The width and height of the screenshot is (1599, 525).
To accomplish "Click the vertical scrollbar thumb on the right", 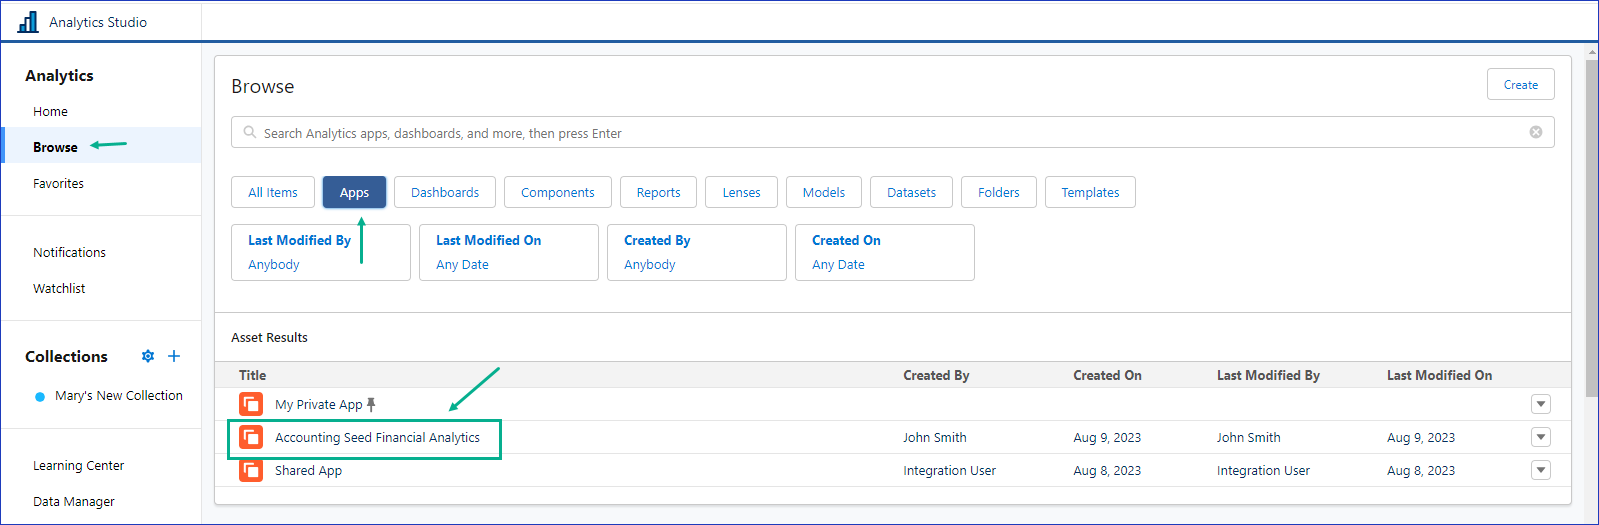I will pos(1592,228).
